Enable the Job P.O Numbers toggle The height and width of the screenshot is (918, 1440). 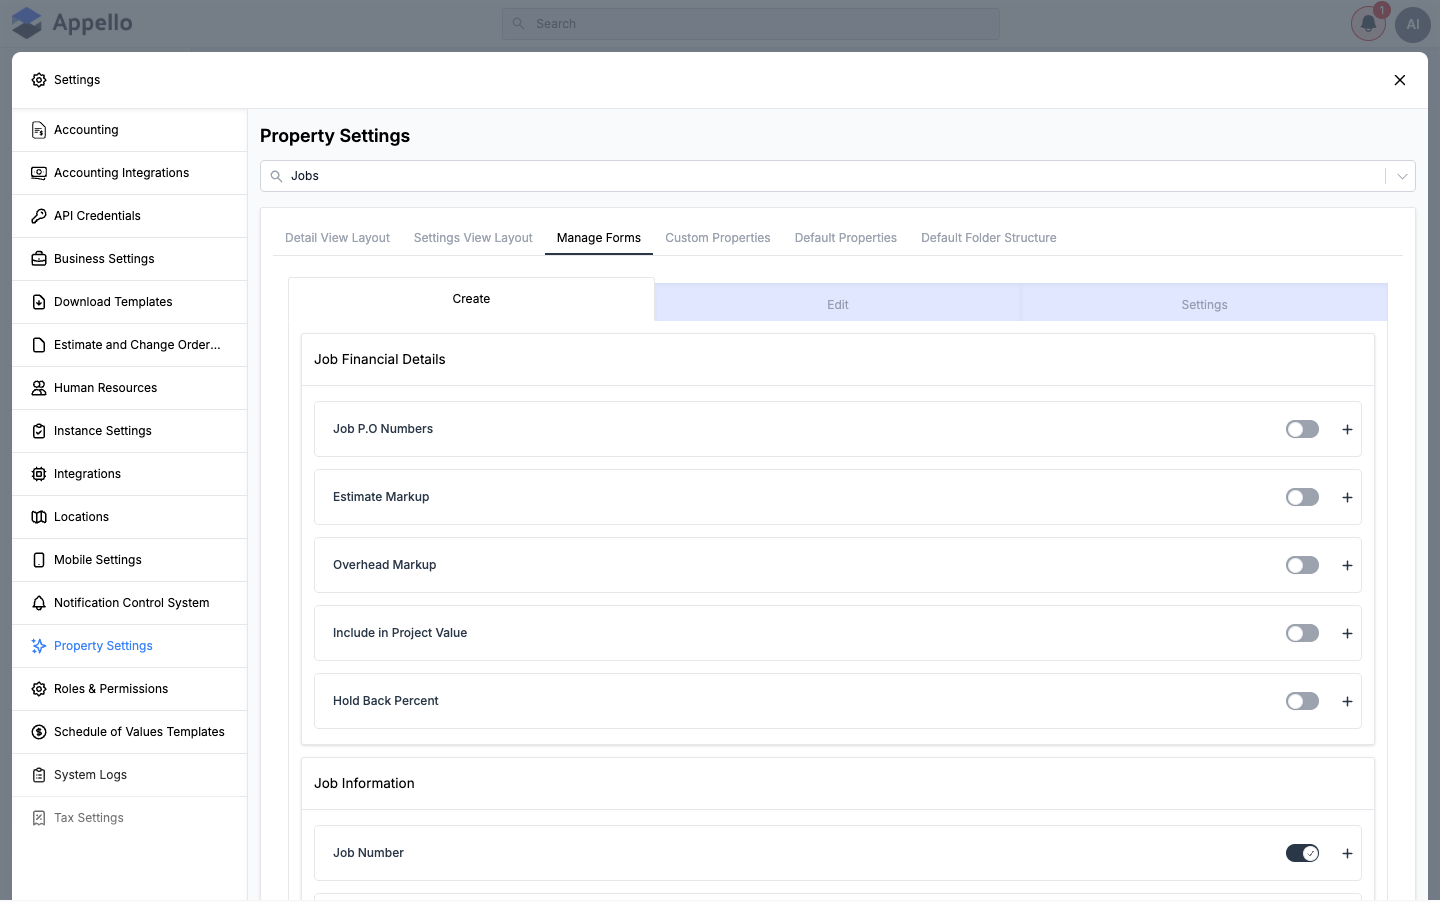tap(1302, 429)
